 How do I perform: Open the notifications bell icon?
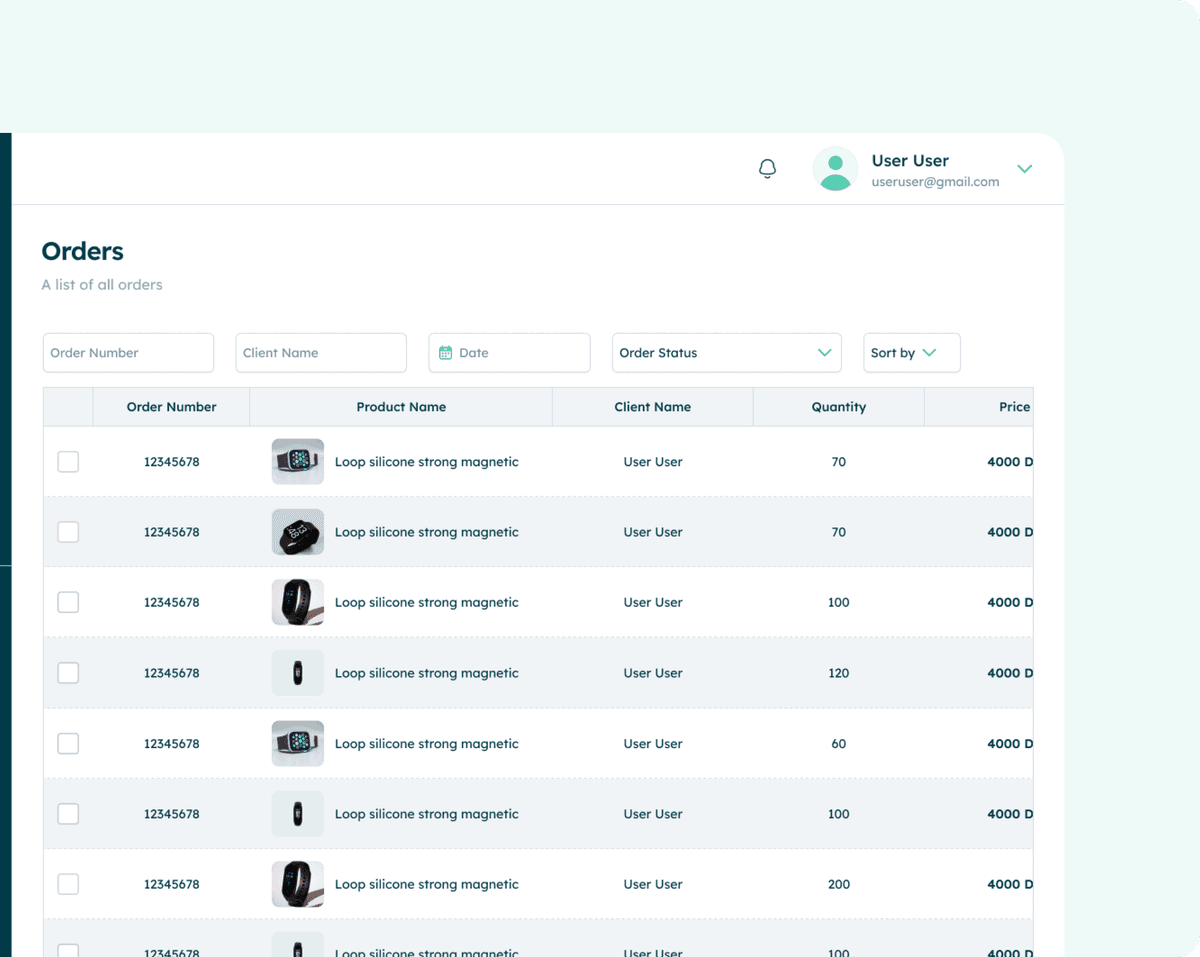(x=767, y=168)
